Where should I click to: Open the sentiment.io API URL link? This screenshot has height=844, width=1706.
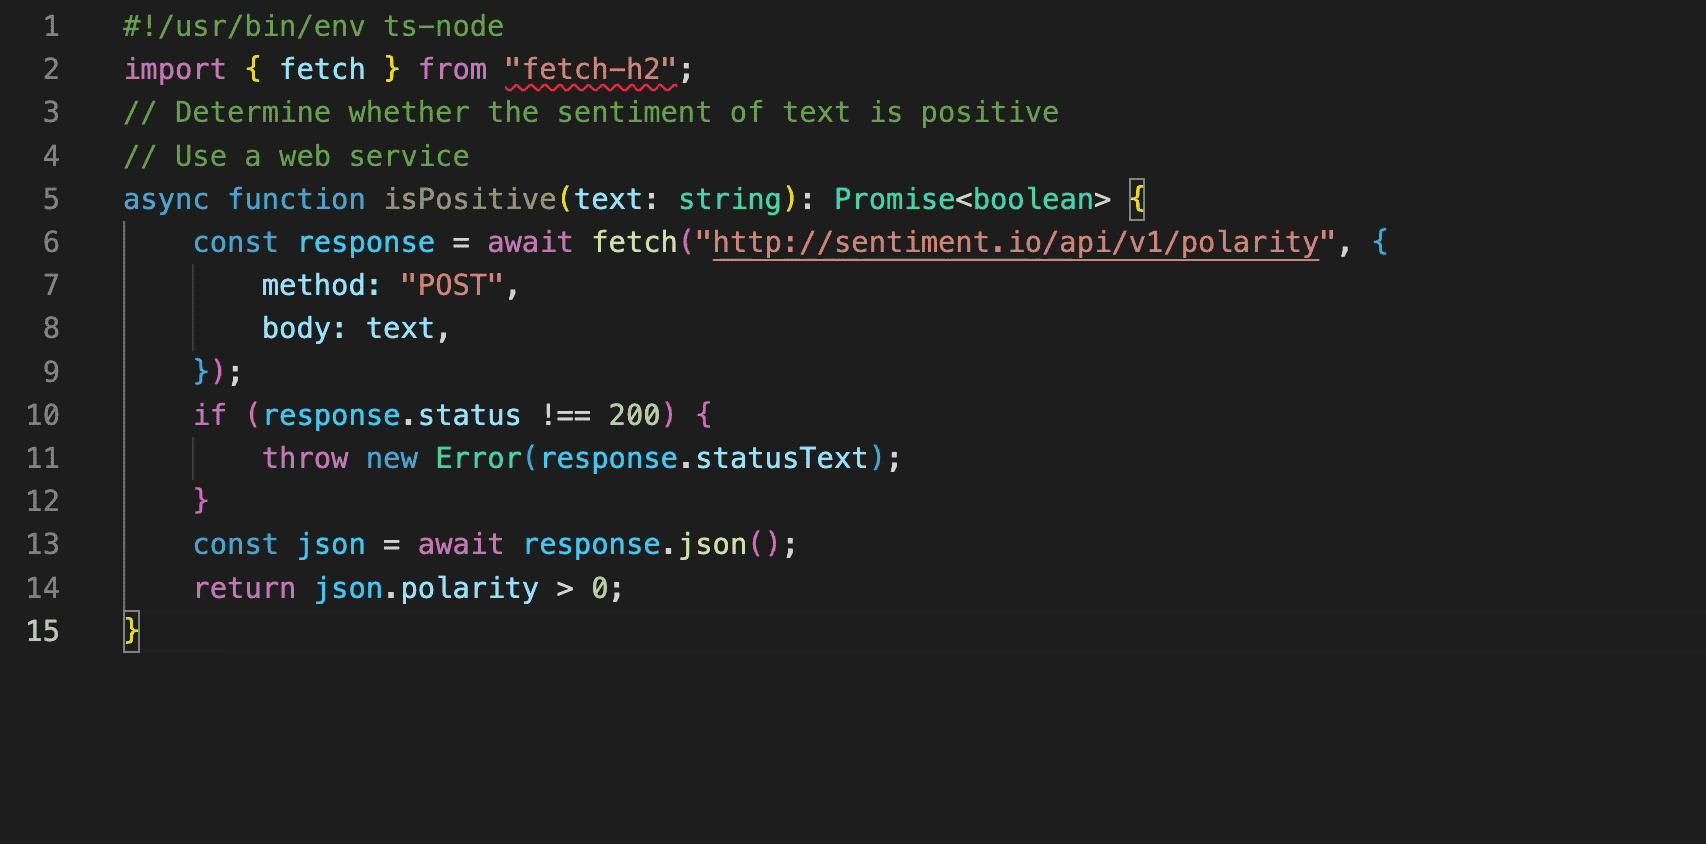[1015, 242]
